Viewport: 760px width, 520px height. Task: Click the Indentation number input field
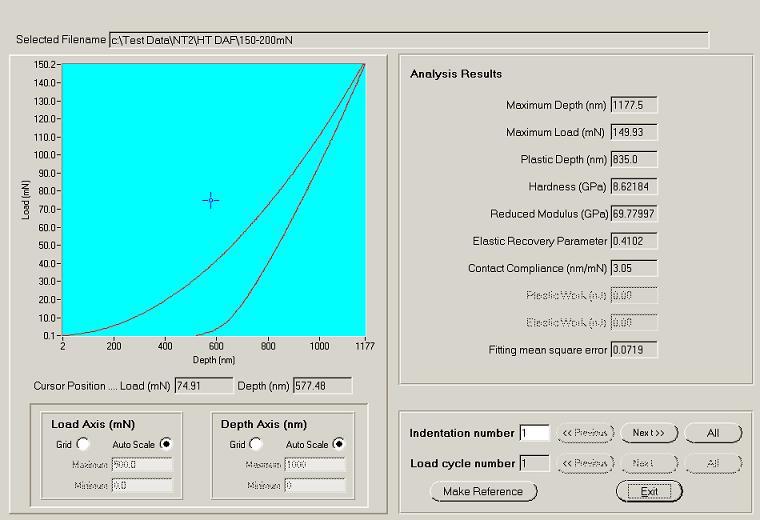click(534, 433)
